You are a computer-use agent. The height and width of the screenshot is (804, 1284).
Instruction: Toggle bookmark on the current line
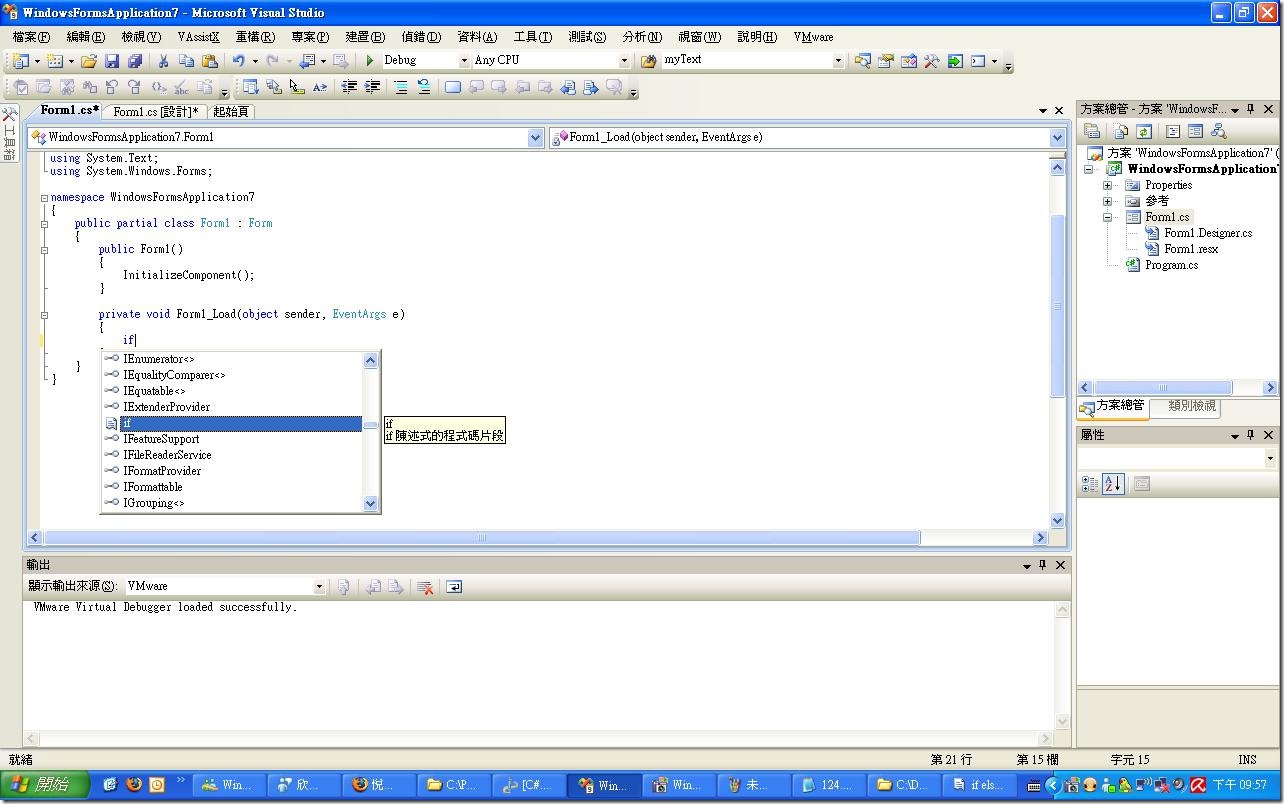pos(453,87)
